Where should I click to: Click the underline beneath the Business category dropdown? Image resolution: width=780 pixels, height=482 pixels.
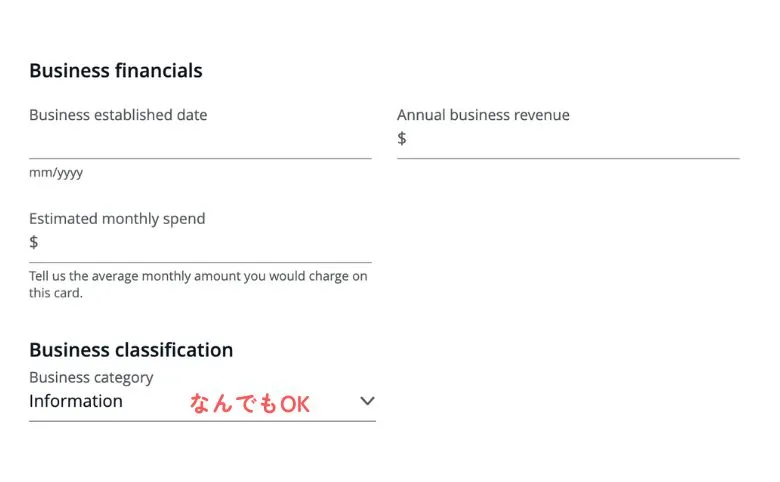[202, 421]
